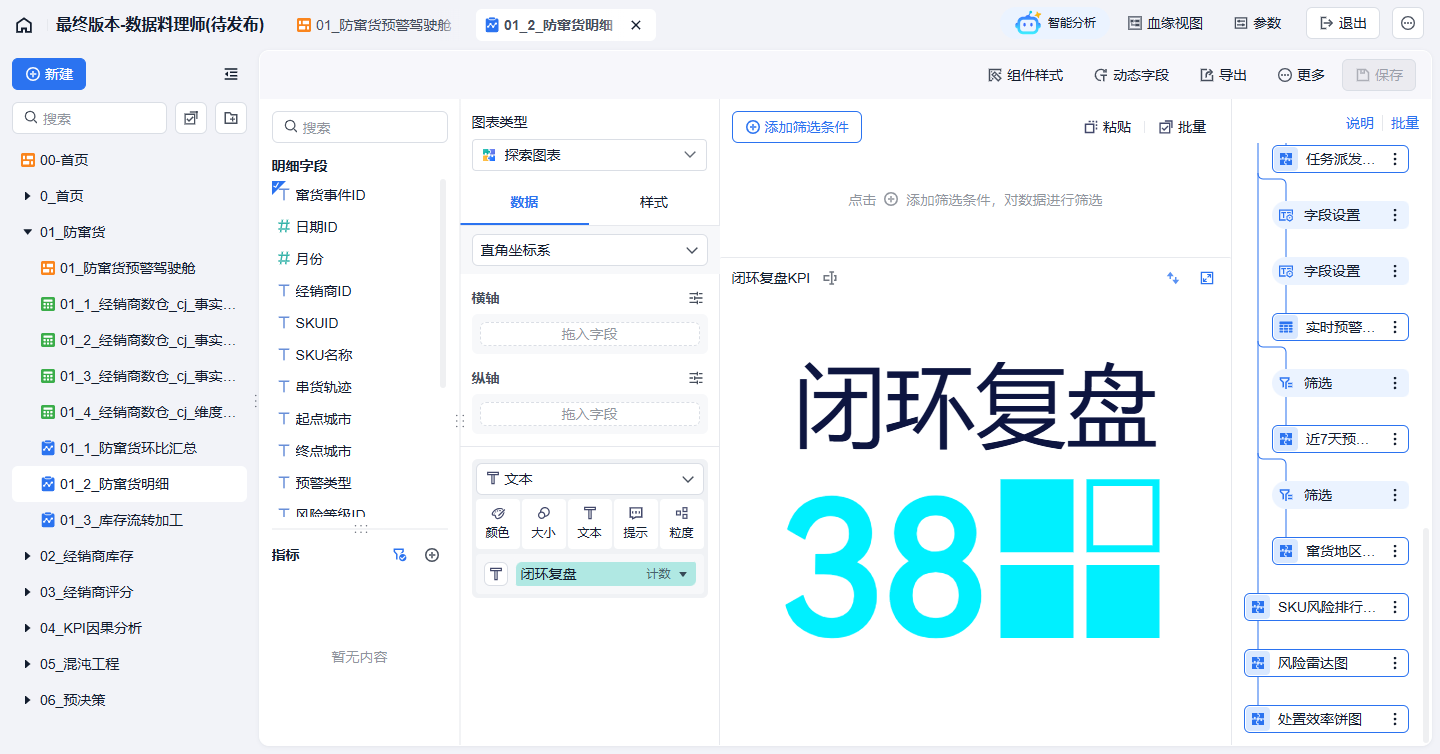Switch to the 数据 tab

tap(524, 202)
